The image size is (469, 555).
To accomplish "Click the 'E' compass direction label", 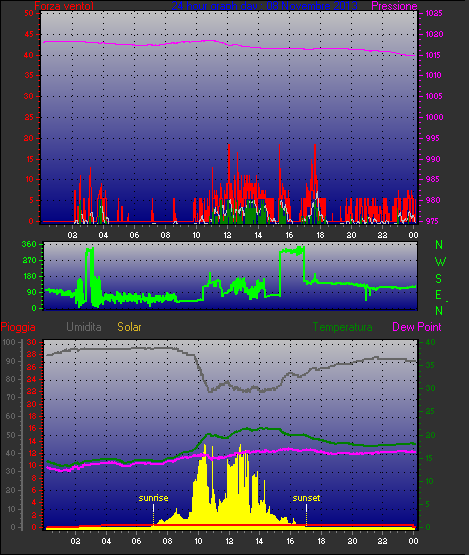I will [x=438, y=294].
